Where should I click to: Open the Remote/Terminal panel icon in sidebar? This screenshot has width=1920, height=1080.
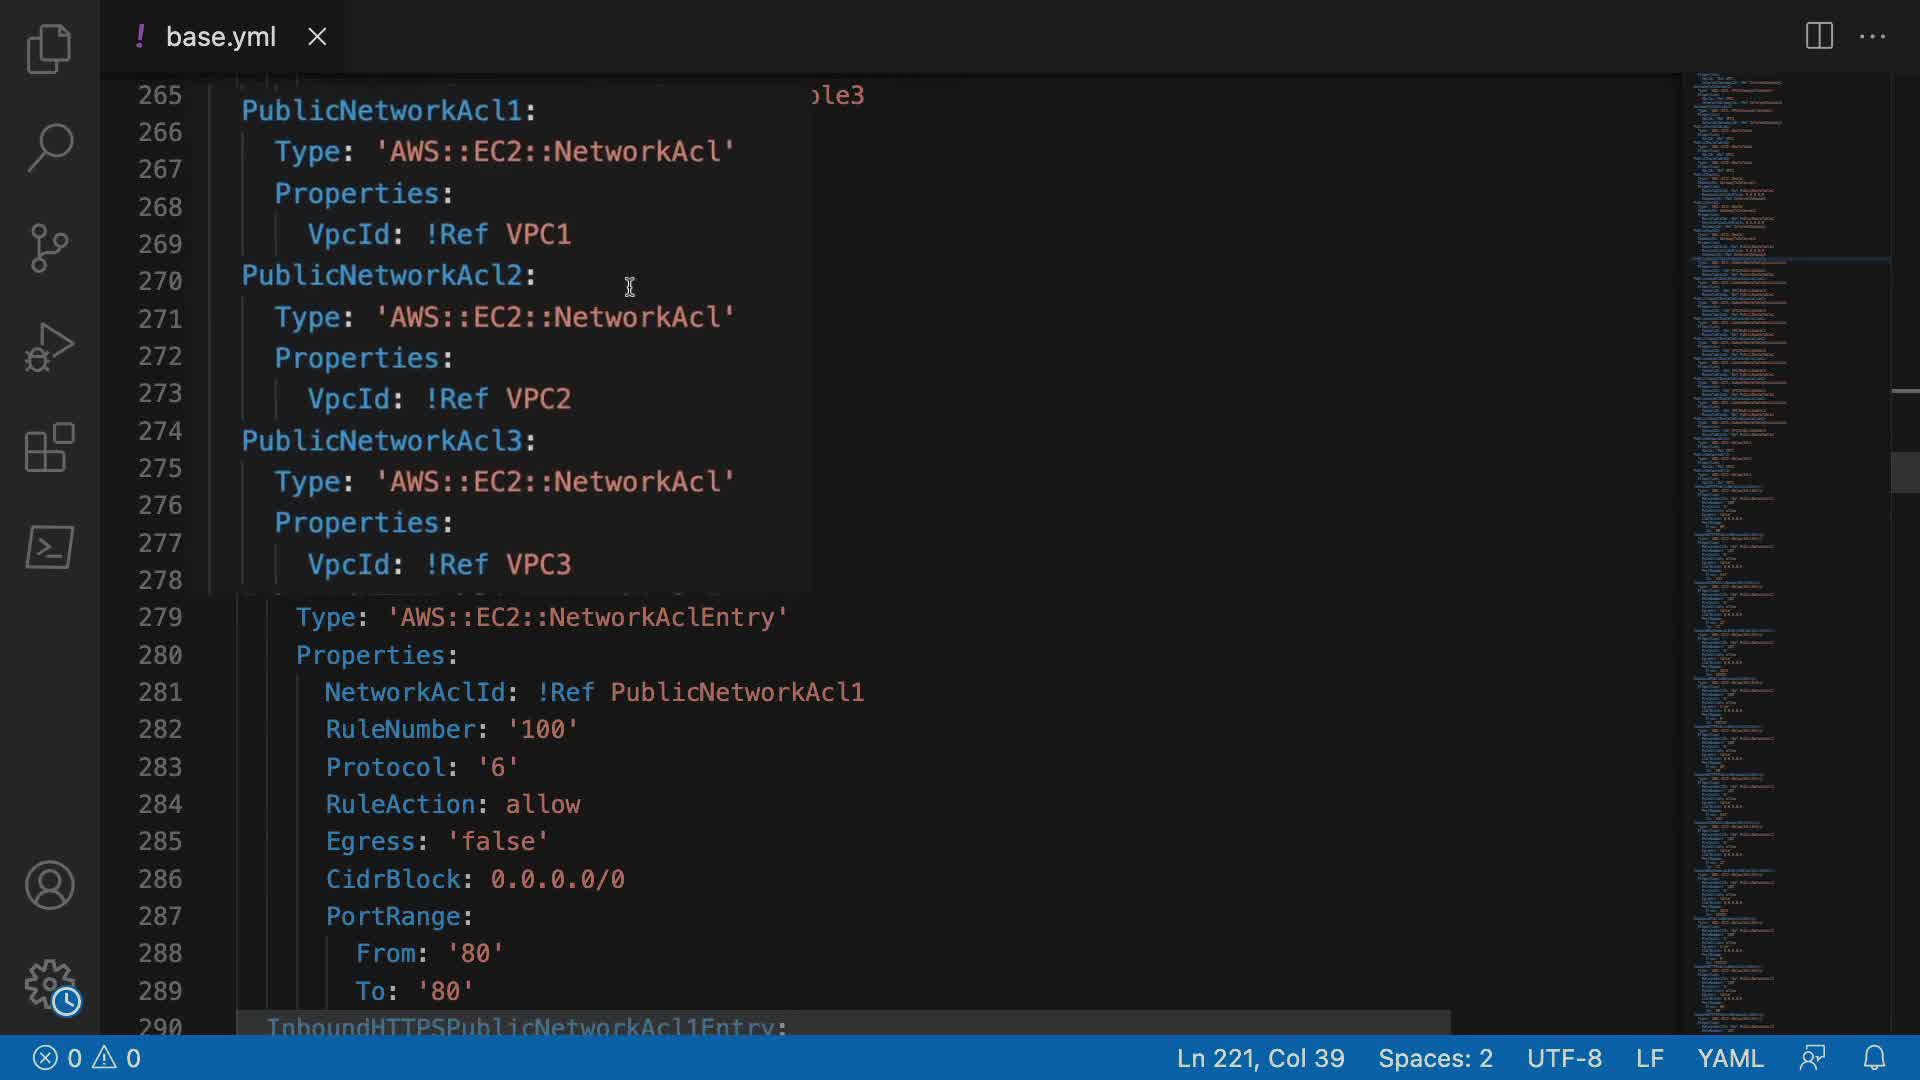[x=49, y=547]
